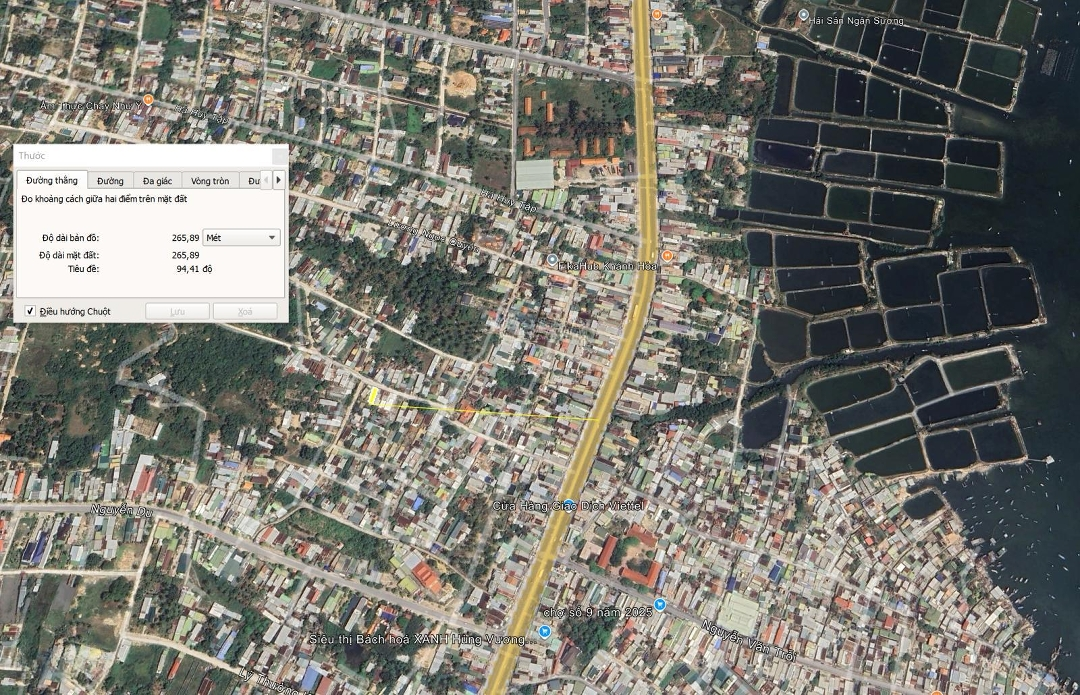Select the Cửa Hàng Giao Dịch Viettel marker
Screen dimensions: 1080x695
pyautogui.click(x=569, y=505)
